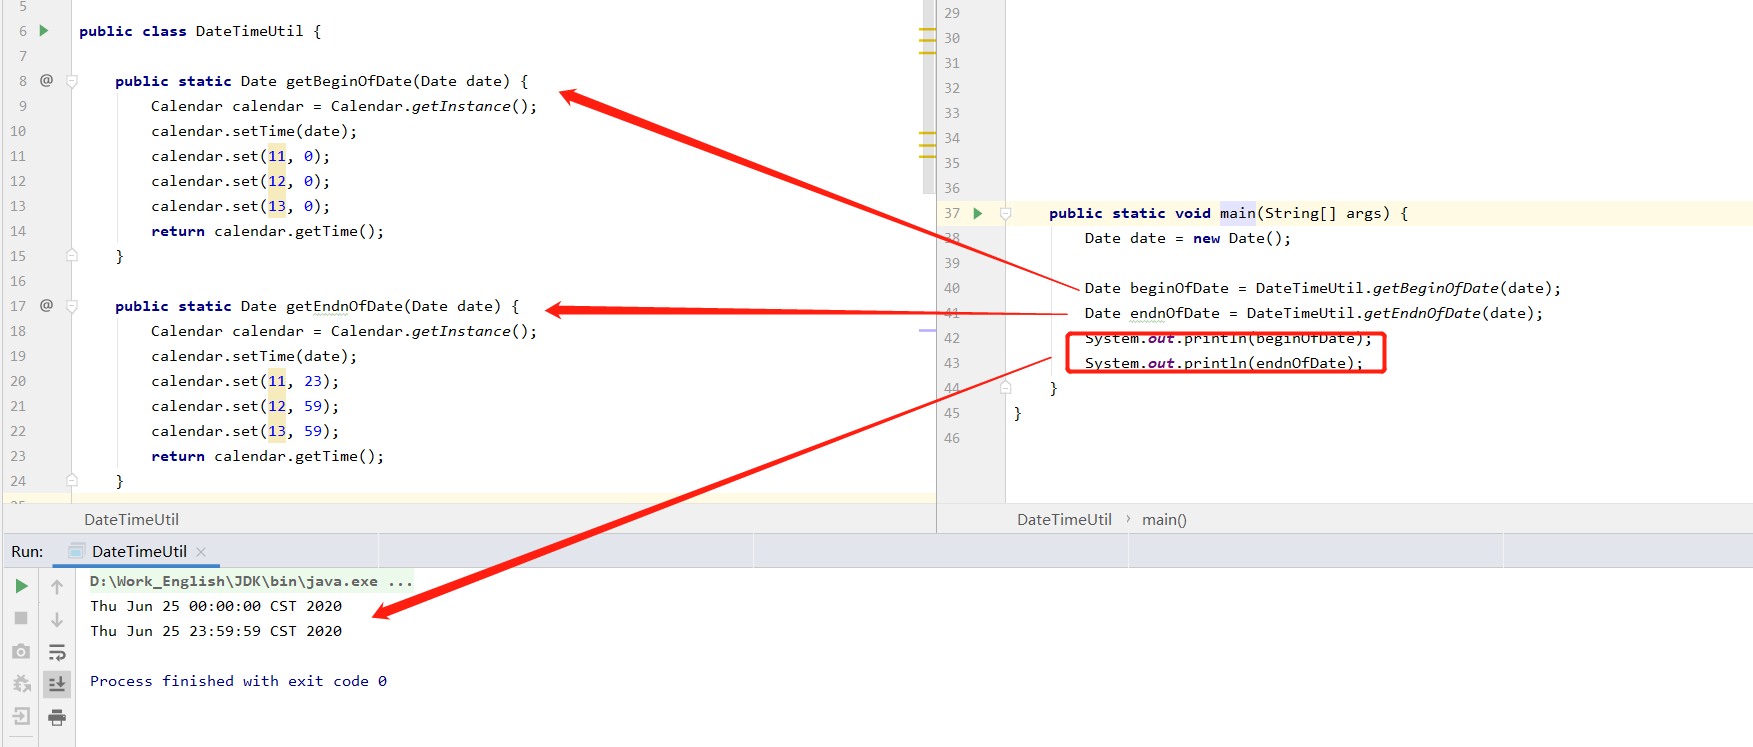Collapse main method fold marker at line 37

coord(1006,213)
